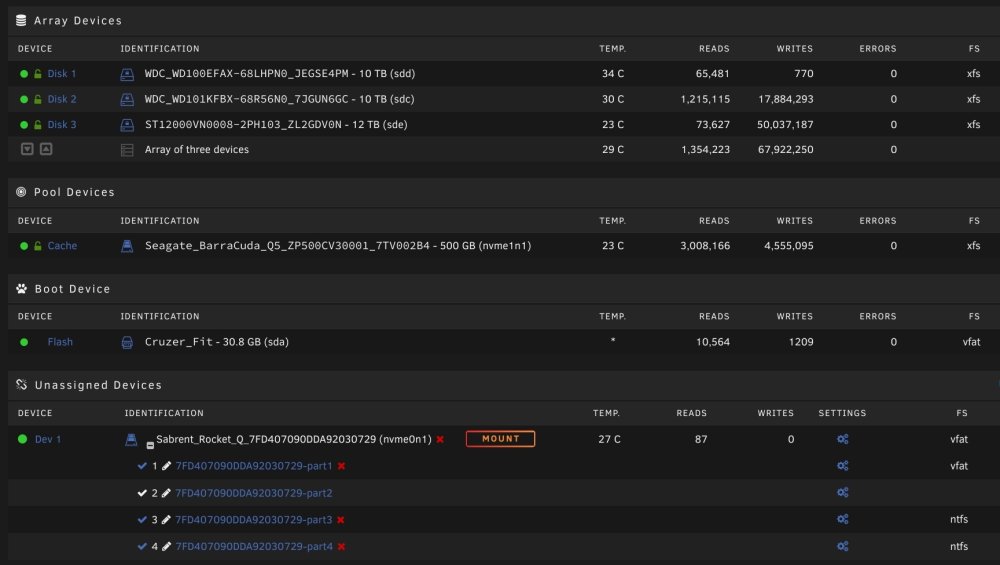Click the Cache padlock icon
Image resolution: width=1000 pixels, height=565 pixels.
point(38,246)
